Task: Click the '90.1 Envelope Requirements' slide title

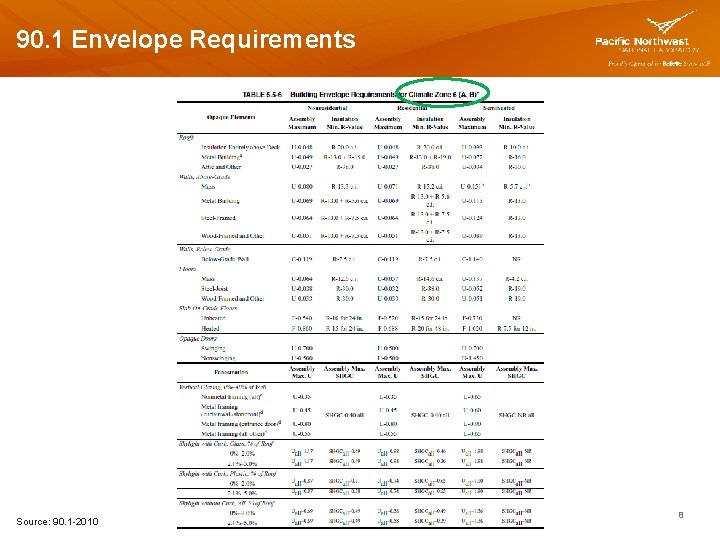Action: pyautogui.click(x=186, y=39)
